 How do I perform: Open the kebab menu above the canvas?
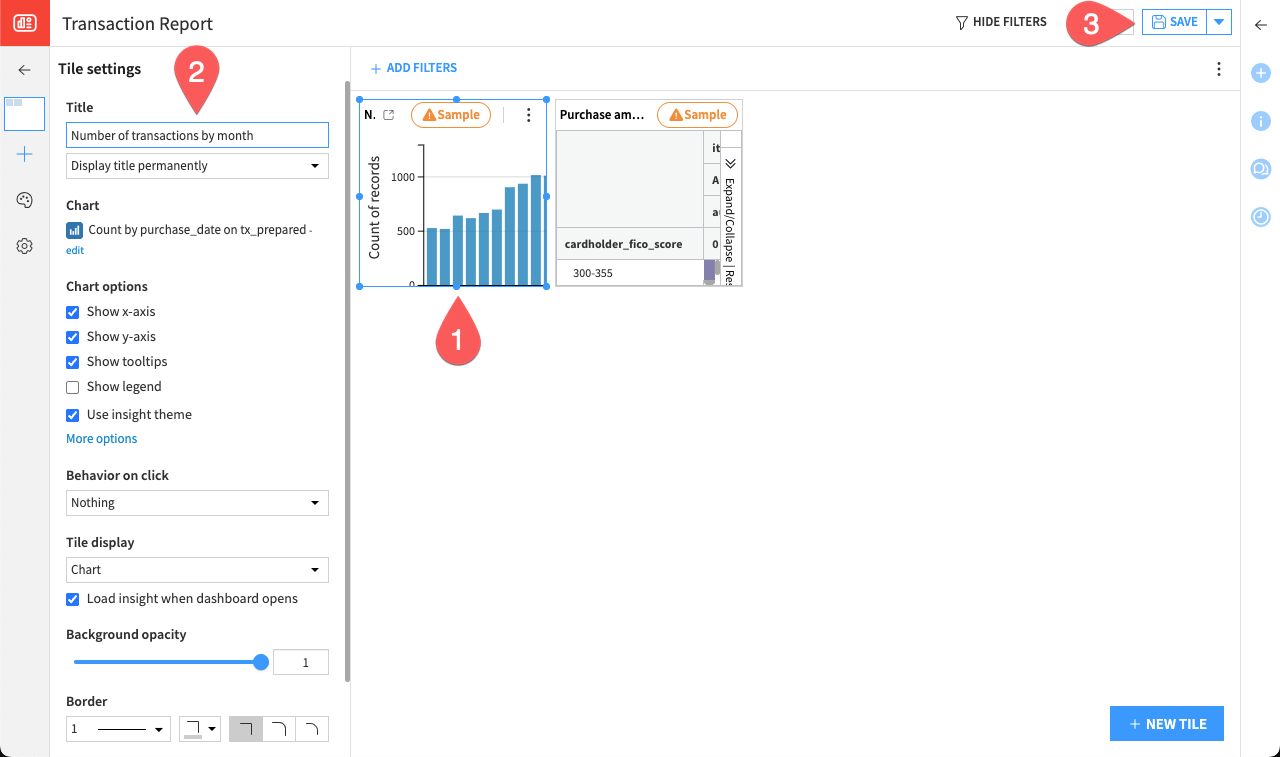(1218, 68)
